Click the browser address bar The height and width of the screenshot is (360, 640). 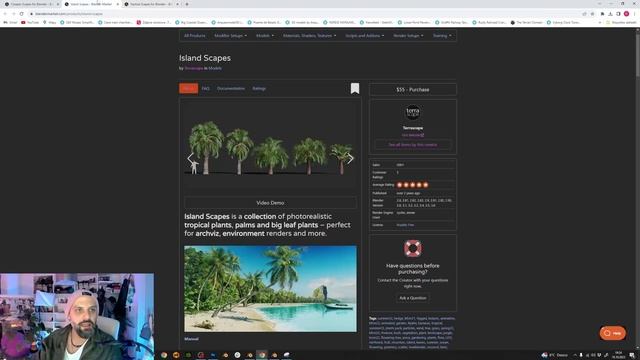pyautogui.click(x=306, y=13)
